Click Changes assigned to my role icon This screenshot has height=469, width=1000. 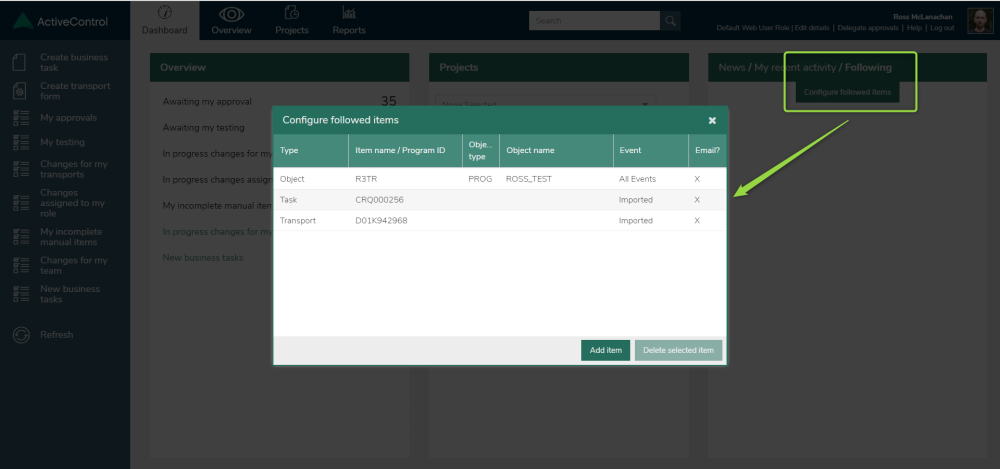[x=21, y=203]
